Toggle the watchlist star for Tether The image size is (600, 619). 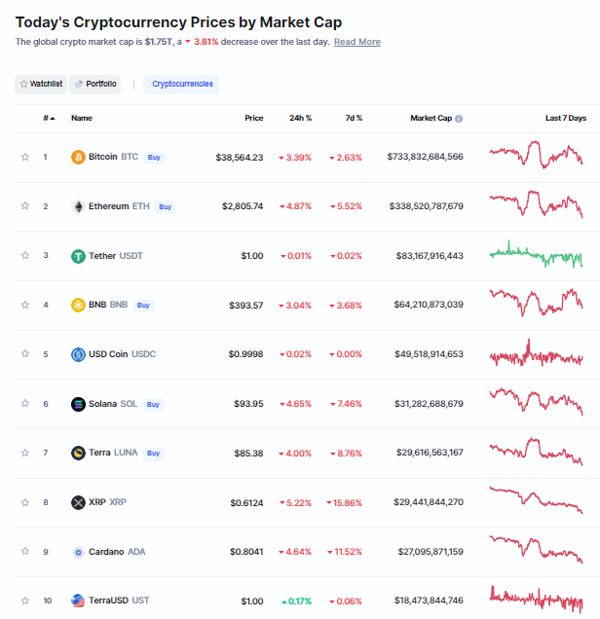pos(25,255)
